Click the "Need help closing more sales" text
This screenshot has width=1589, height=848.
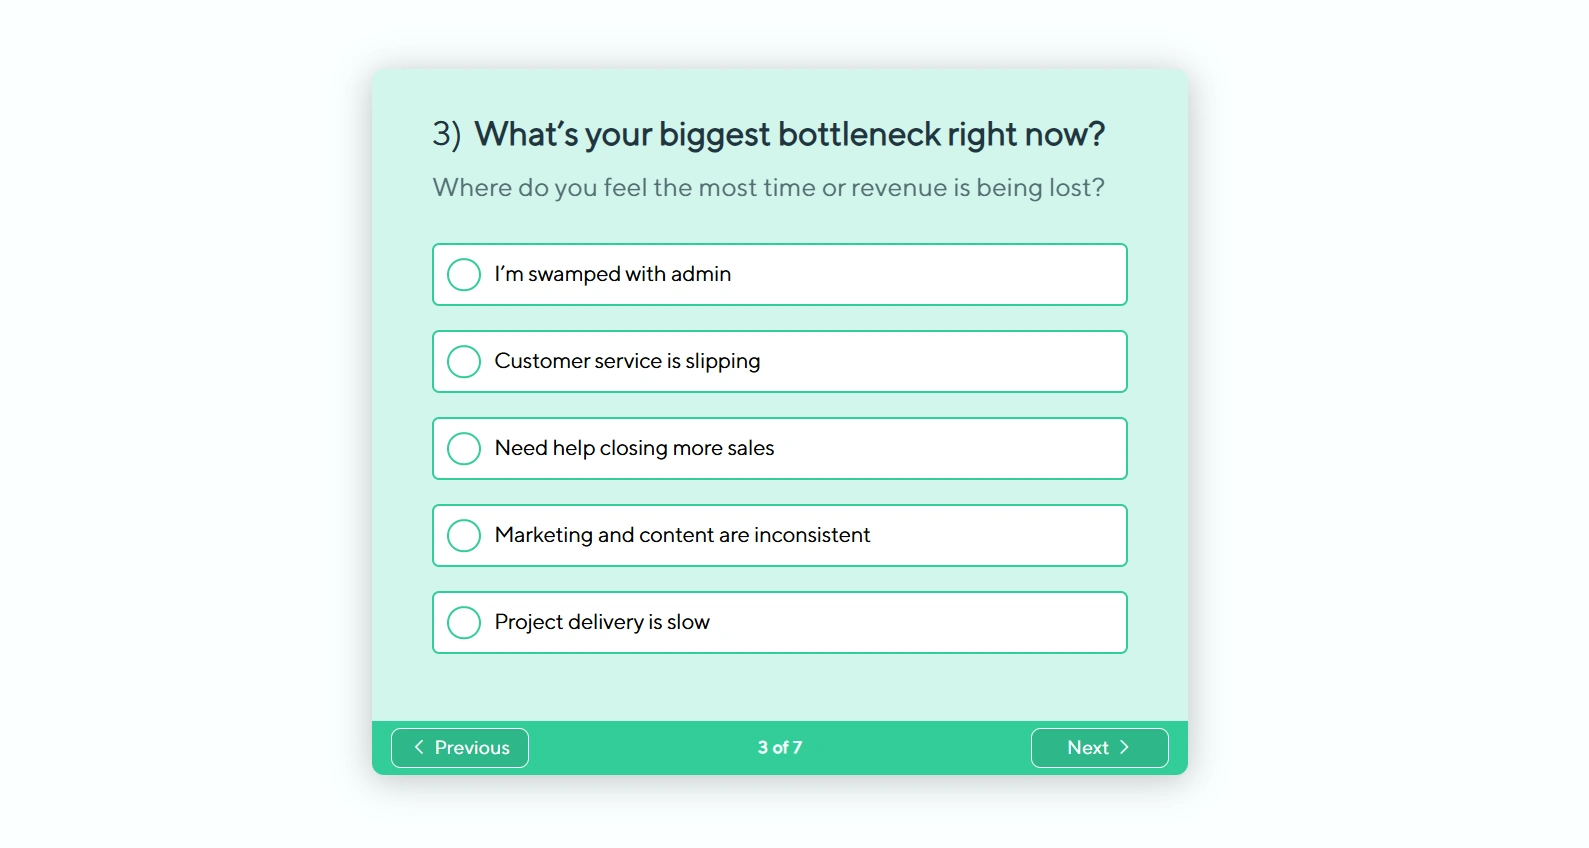click(x=634, y=448)
